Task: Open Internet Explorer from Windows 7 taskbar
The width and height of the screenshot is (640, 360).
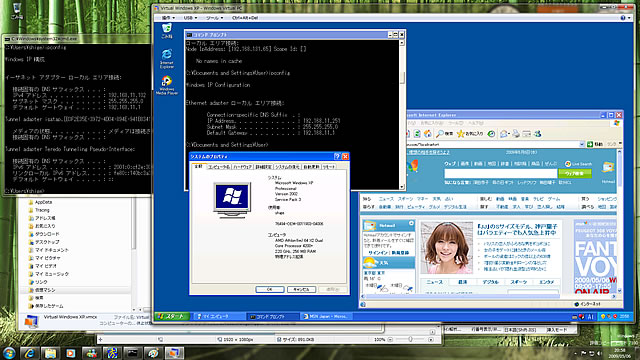Action: pyautogui.click(x=29, y=353)
